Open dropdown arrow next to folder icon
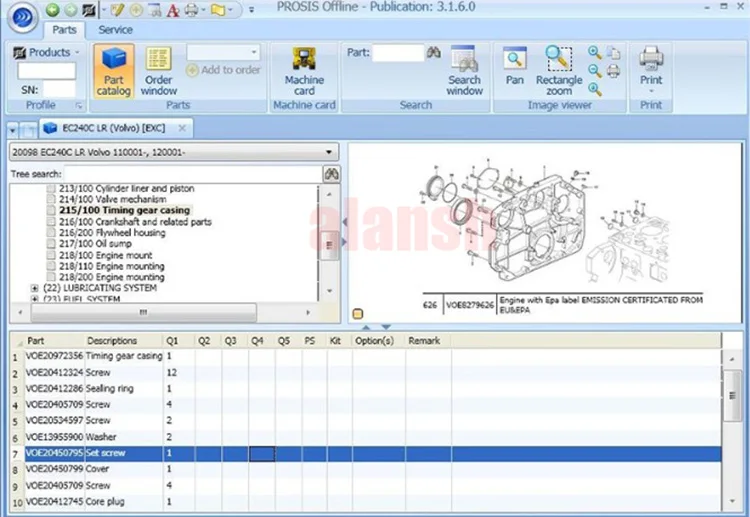This screenshot has height=517, width=750. pyautogui.click(x=231, y=10)
